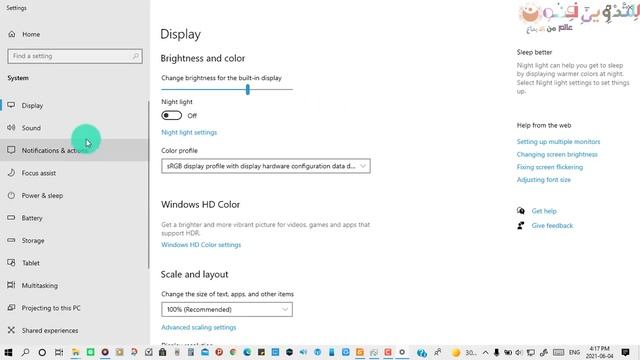
Task: Open the touch keyboard tray icon
Action: point(558,352)
